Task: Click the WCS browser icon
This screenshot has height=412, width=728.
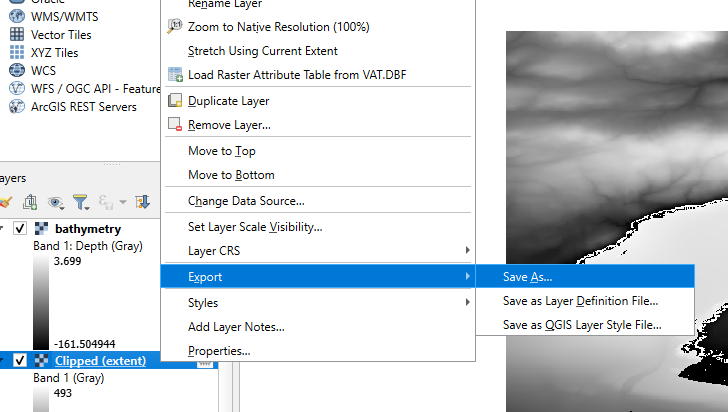Action: (17, 71)
